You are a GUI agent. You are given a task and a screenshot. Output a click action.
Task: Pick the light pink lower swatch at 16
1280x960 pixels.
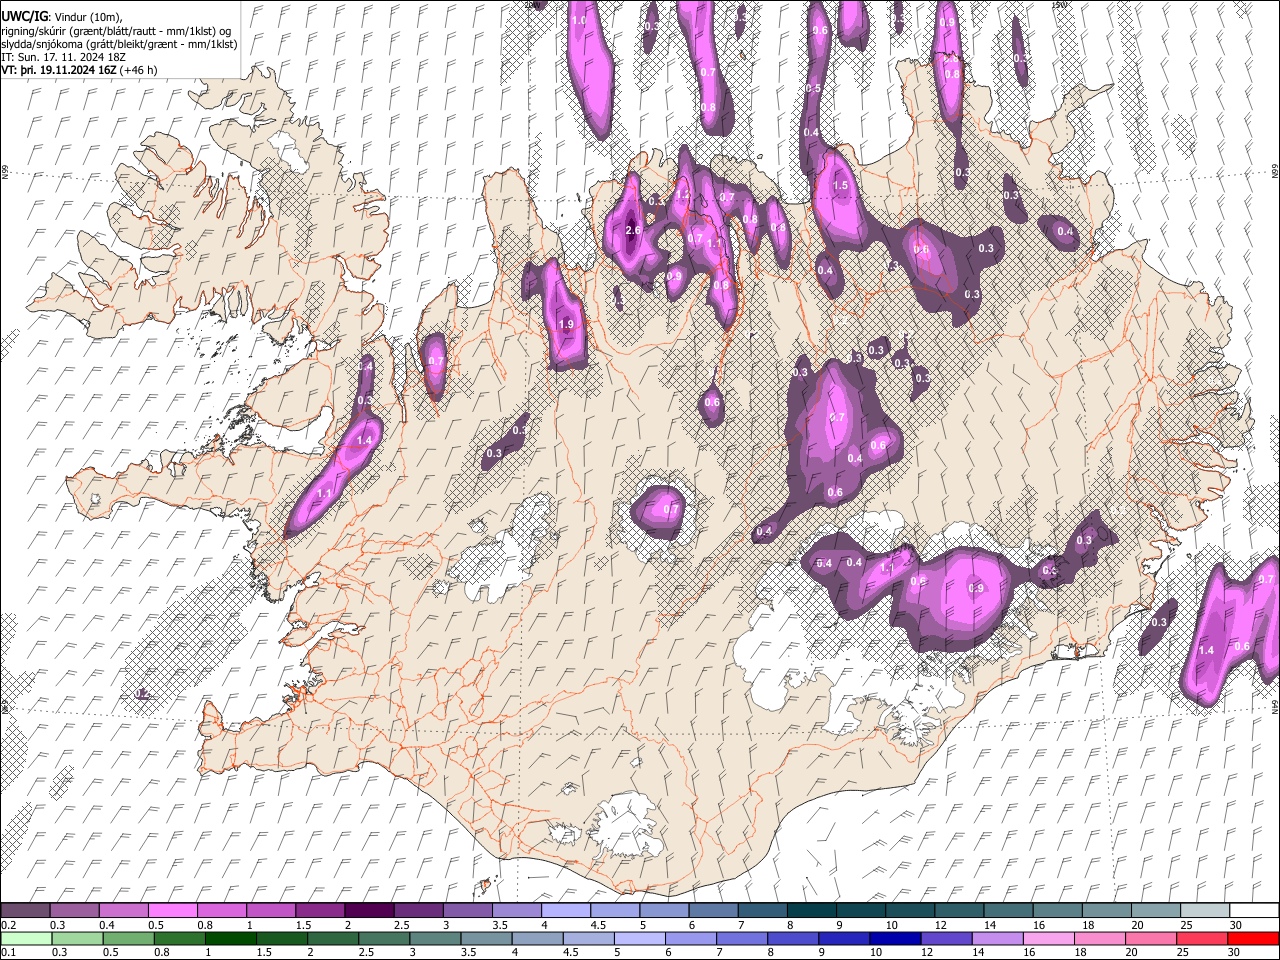coord(1050,938)
